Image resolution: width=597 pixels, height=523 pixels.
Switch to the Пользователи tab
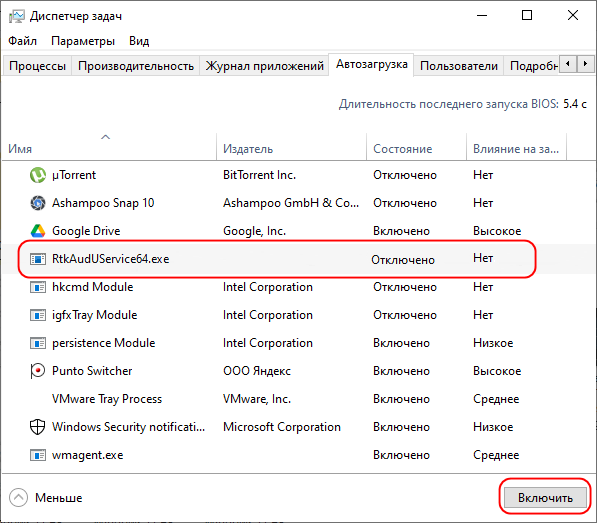point(459,66)
